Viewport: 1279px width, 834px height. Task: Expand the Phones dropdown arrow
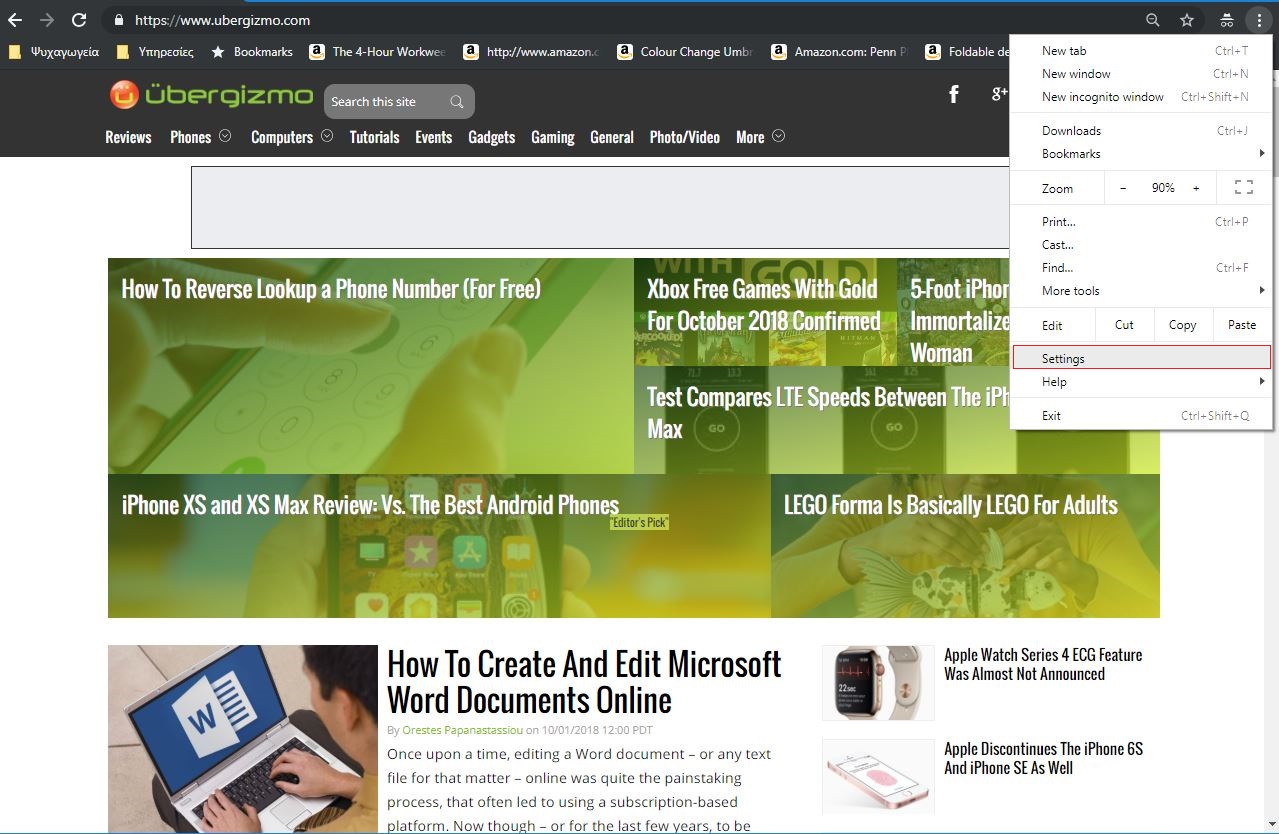click(x=225, y=136)
